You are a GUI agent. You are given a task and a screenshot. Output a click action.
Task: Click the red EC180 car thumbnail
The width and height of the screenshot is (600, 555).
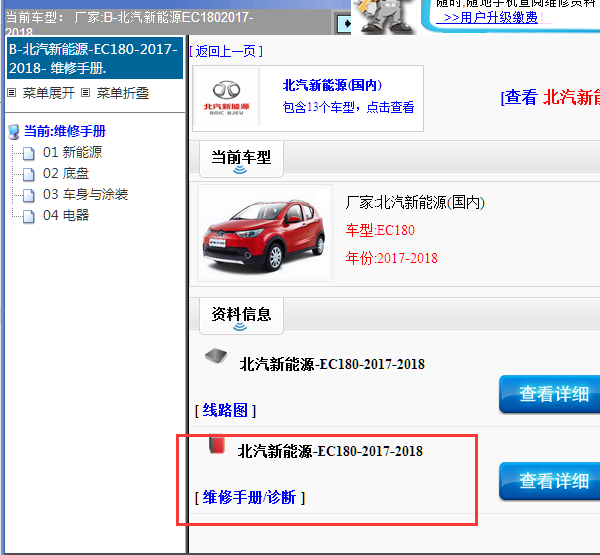265,233
